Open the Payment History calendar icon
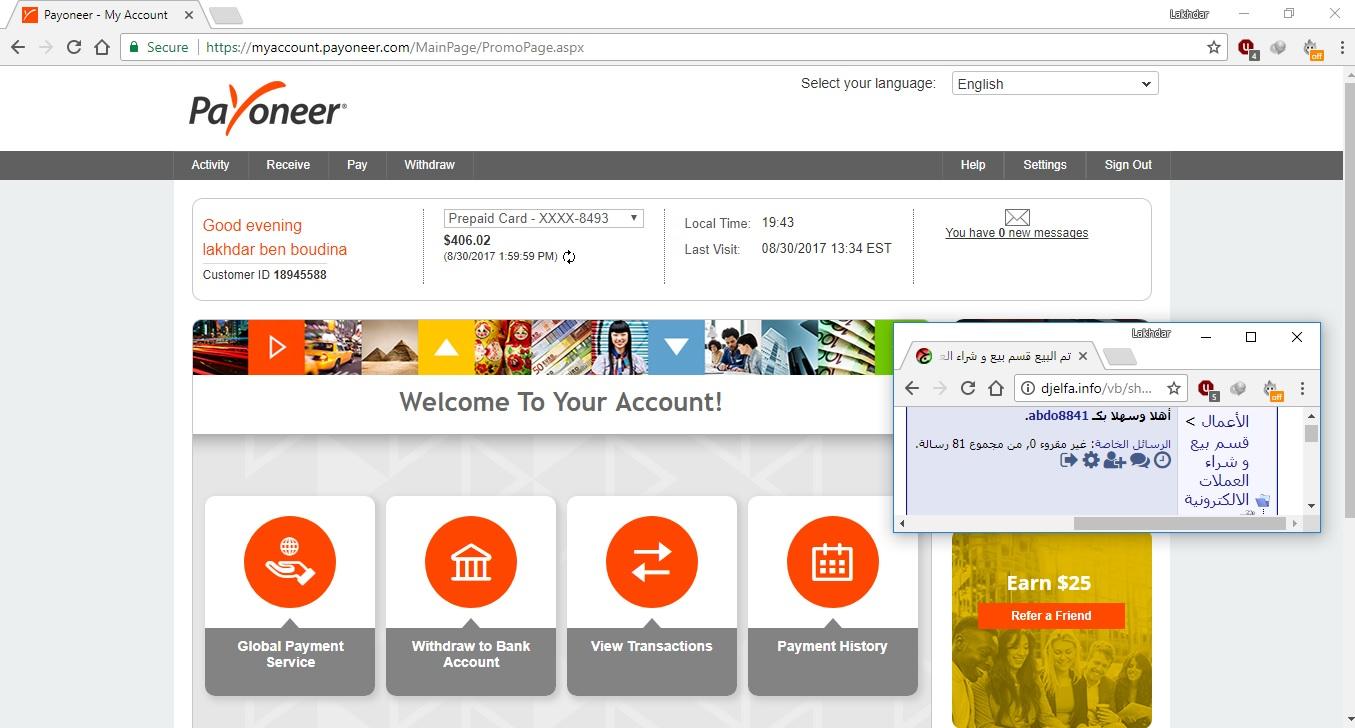Viewport: 1355px width, 728px height. pyautogui.click(x=833, y=562)
